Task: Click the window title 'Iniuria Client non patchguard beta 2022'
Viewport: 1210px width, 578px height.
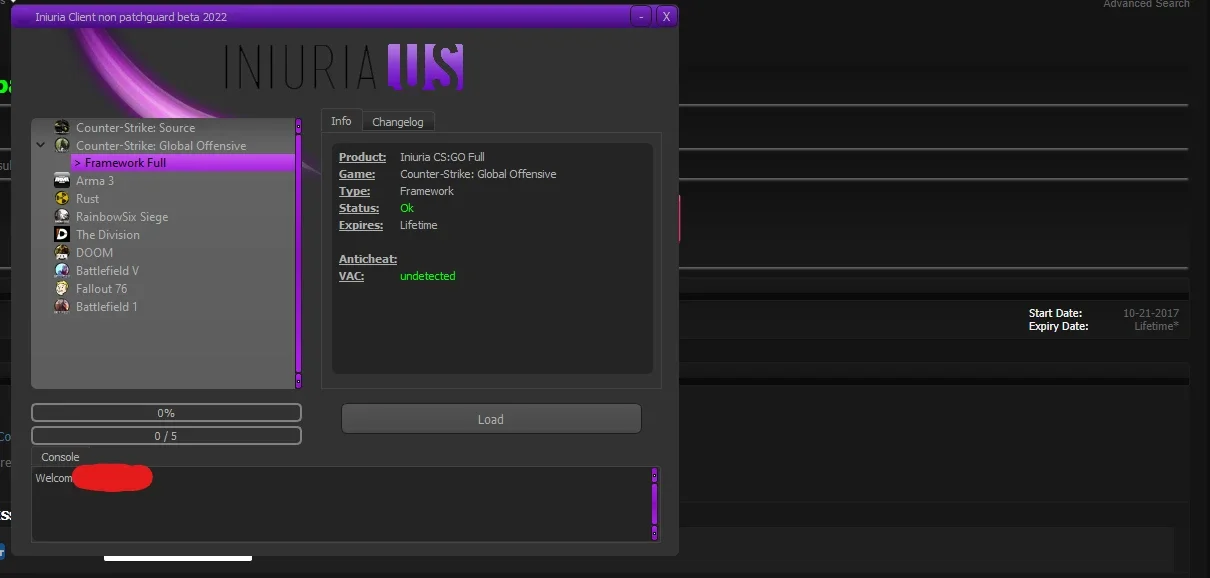Action: click(131, 17)
